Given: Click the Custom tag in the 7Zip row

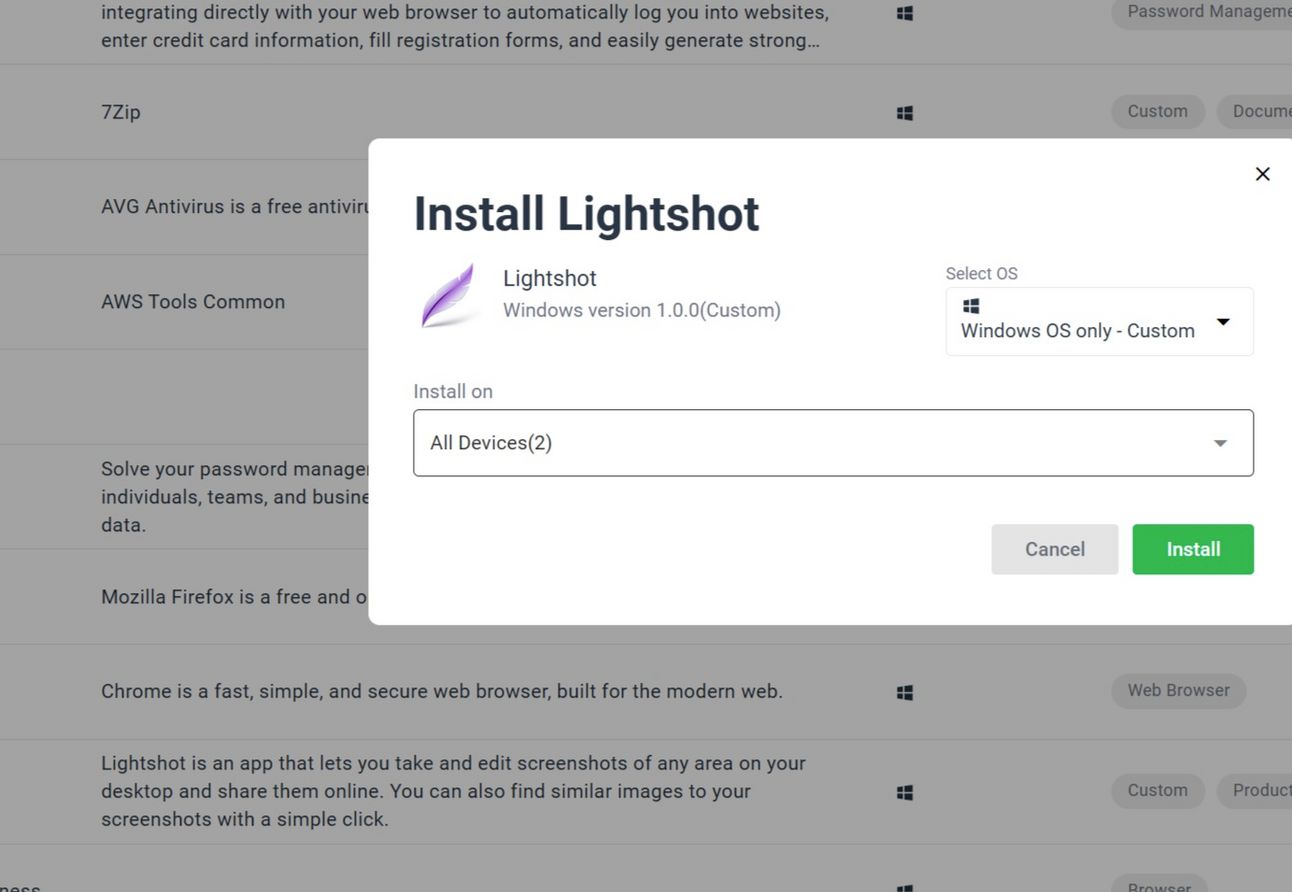Looking at the screenshot, I should 1158,111.
